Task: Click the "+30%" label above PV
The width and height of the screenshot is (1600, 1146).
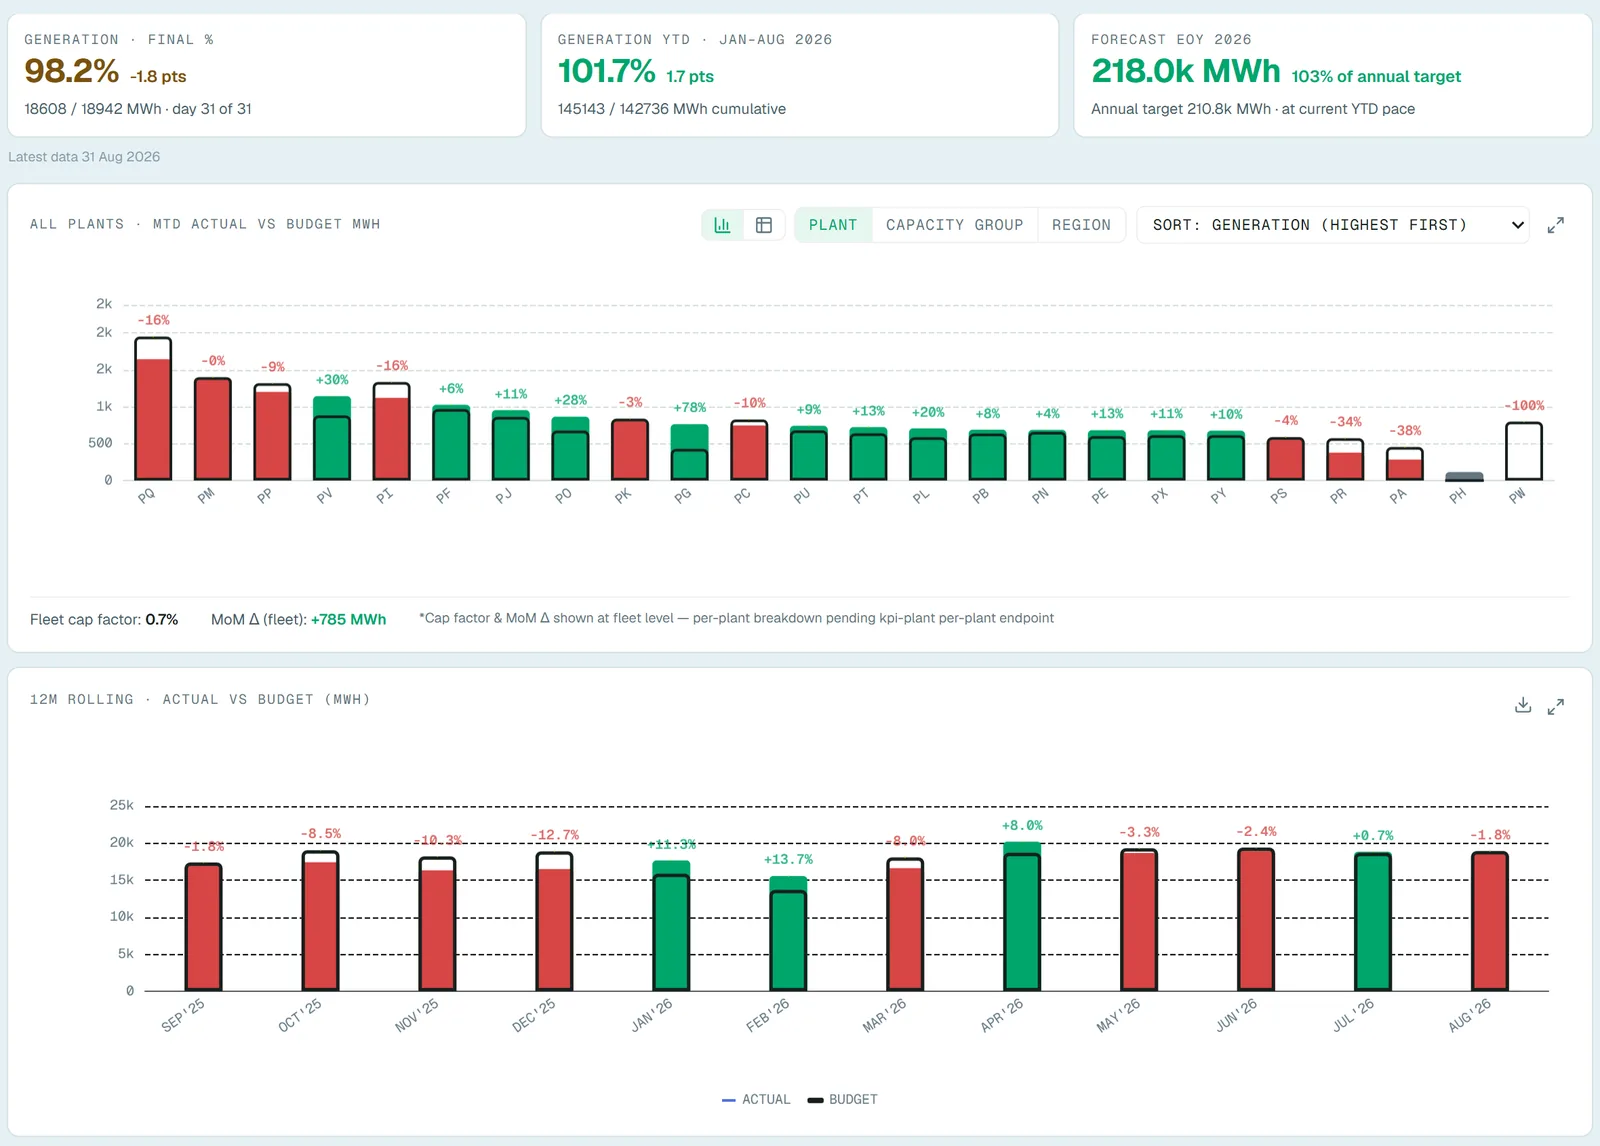Action: (x=332, y=380)
